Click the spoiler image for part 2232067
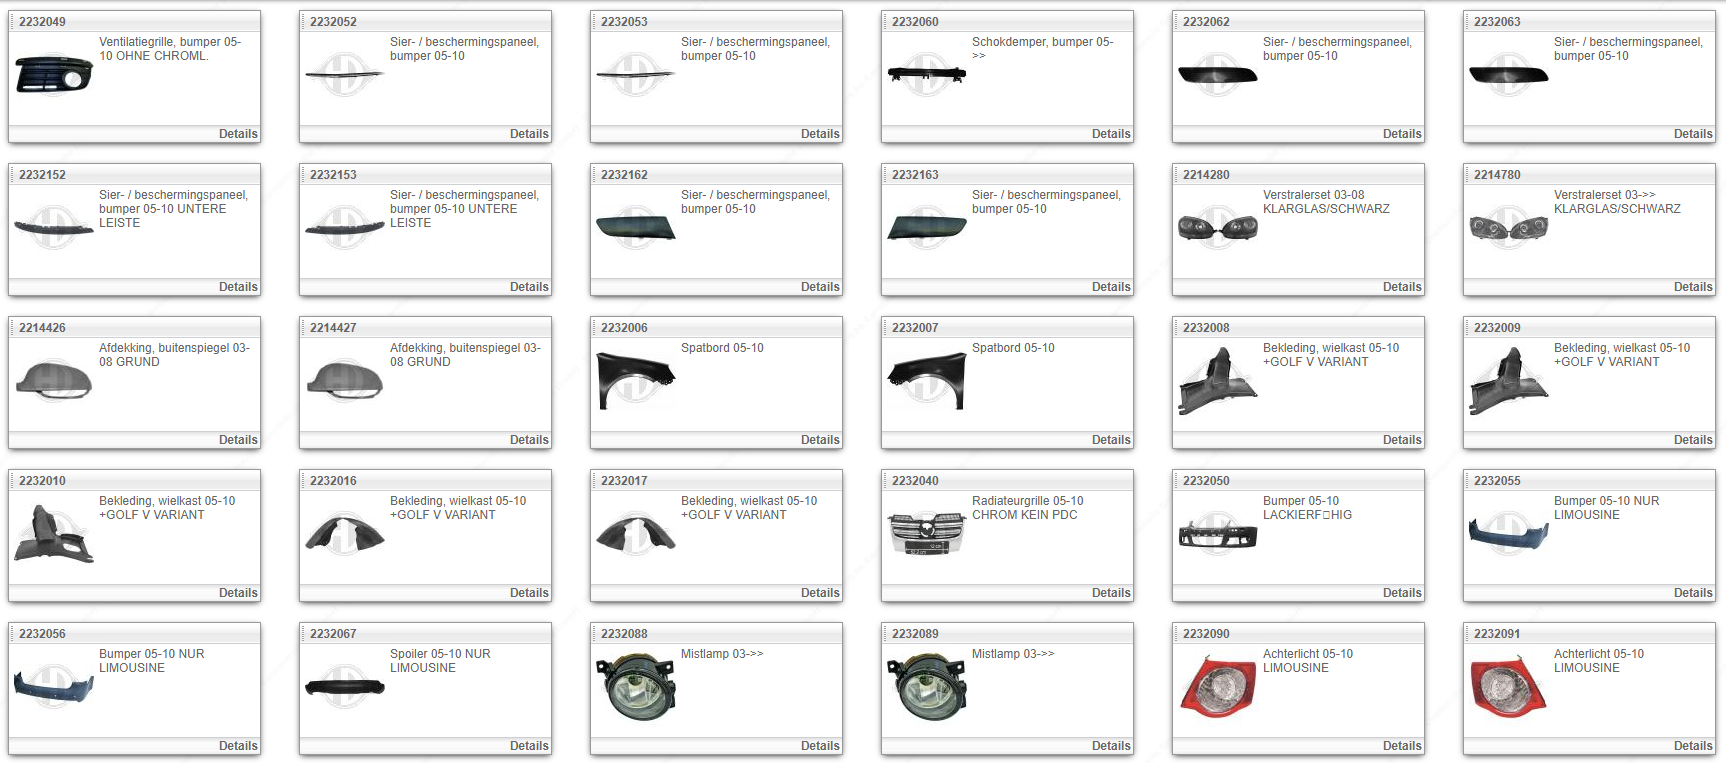The height and width of the screenshot is (763, 1726). pos(345,686)
